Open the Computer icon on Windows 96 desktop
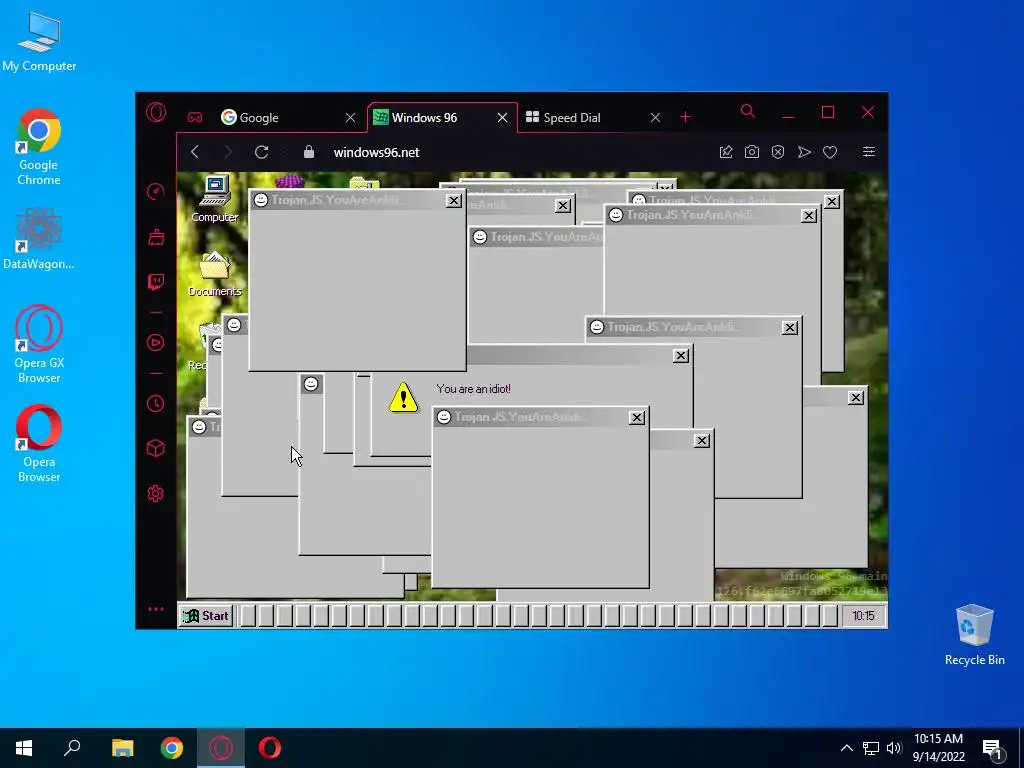 tap(215, 199)
